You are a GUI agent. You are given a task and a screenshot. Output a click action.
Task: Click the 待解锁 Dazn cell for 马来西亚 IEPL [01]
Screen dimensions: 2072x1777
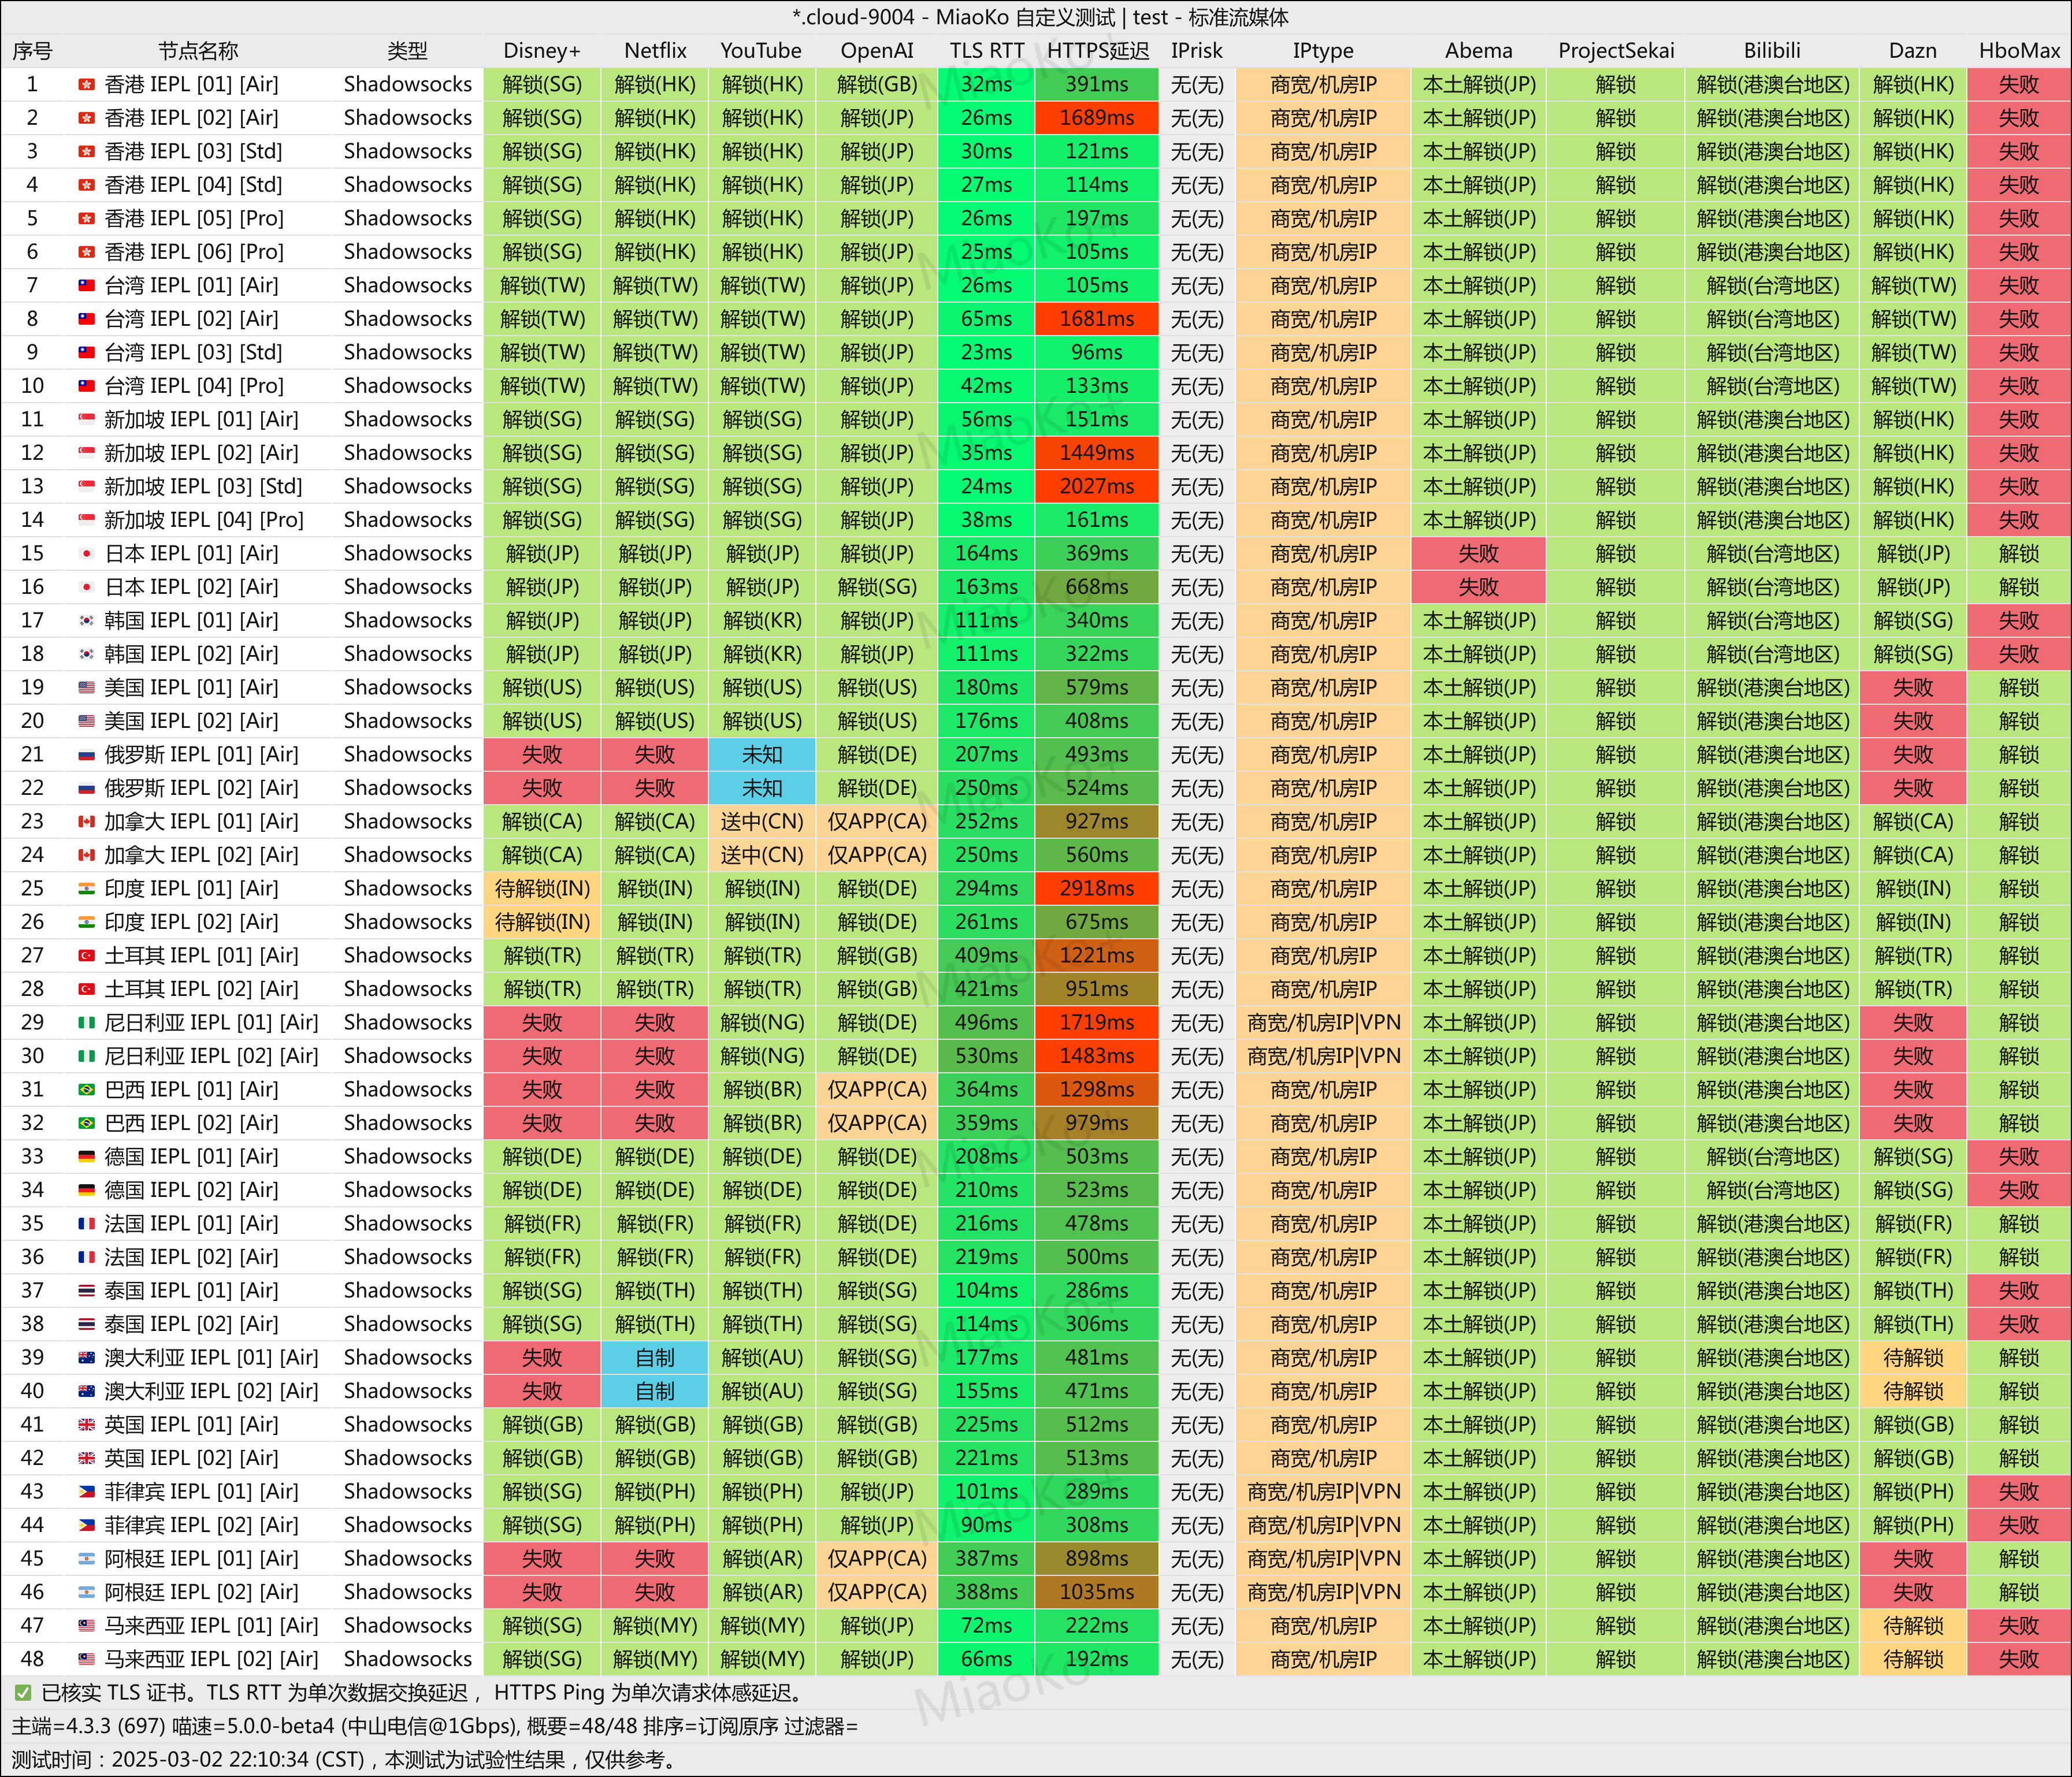click(x=1912, y=1626)
